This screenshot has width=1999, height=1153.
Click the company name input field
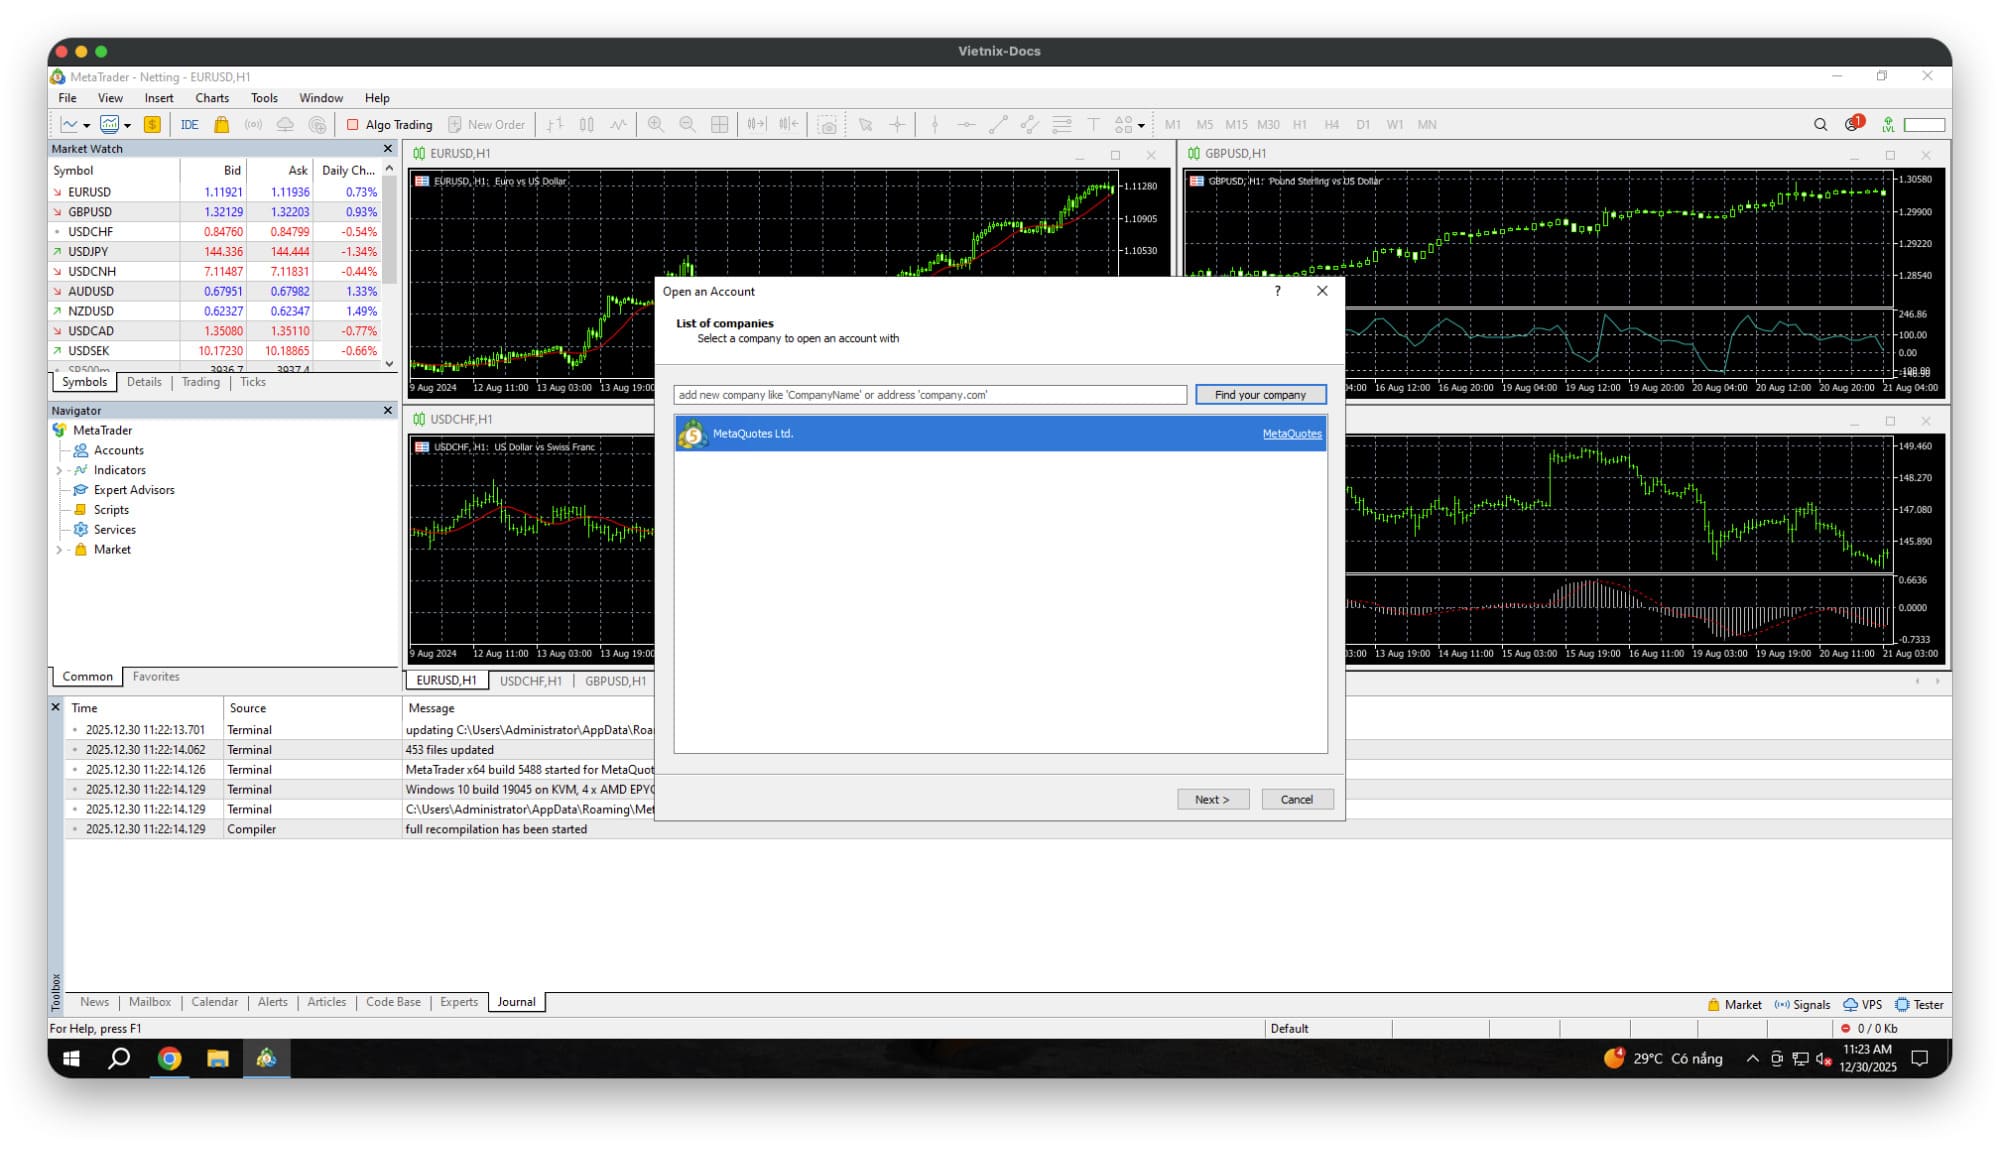pyautogui.click(x=929, y=395)
